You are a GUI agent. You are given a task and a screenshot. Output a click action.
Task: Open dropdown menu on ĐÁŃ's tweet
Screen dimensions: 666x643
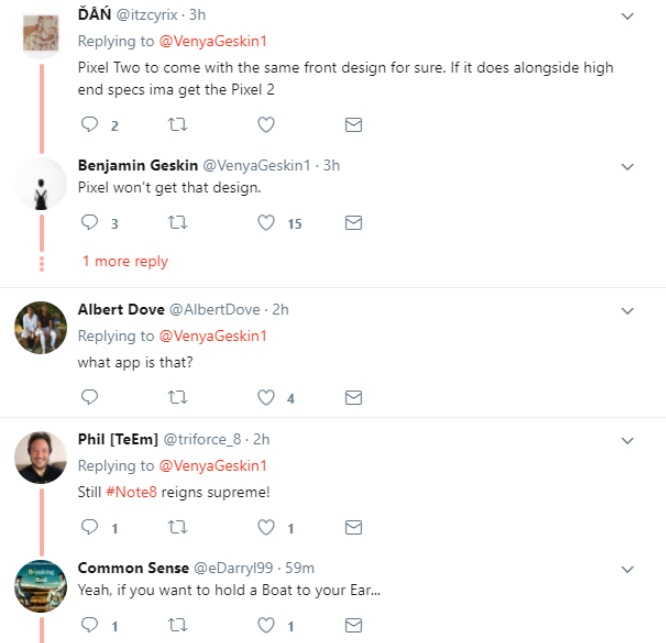click(x=627, y=16)
